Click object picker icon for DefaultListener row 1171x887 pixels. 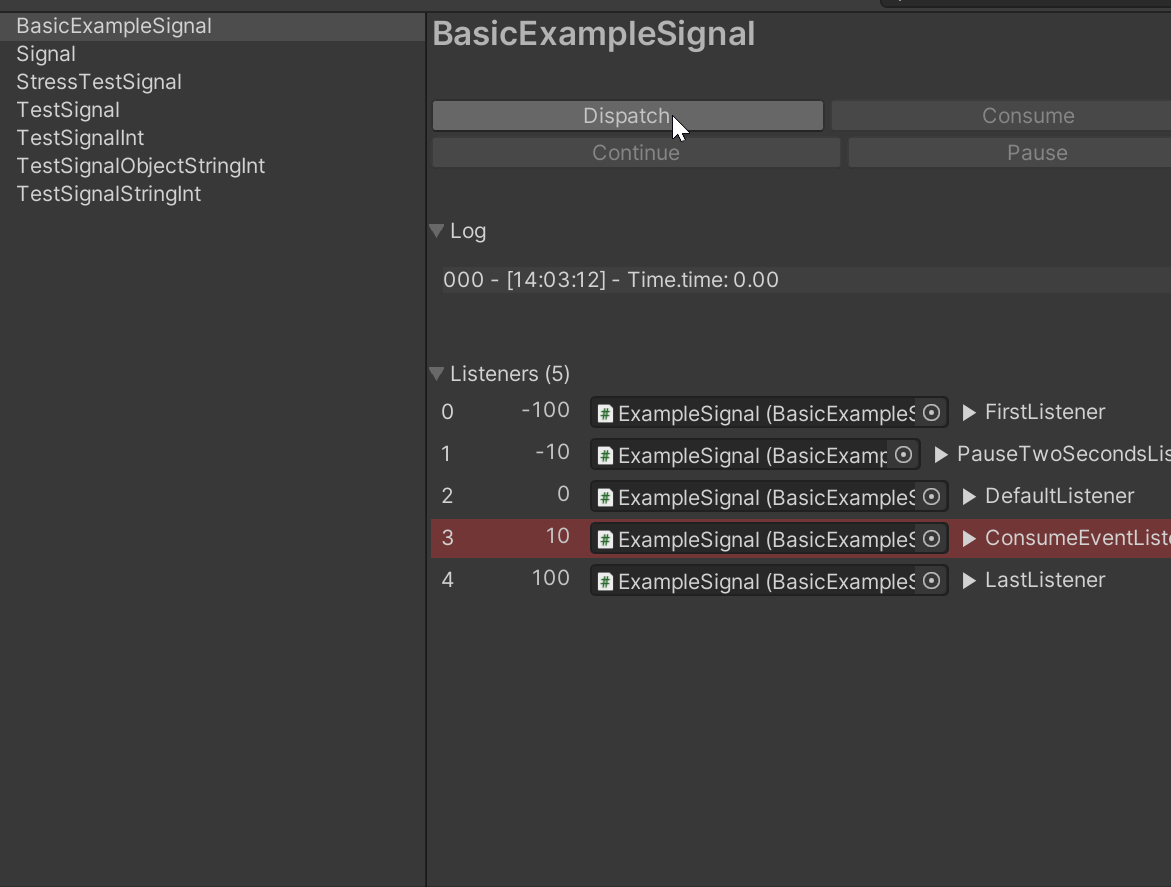[931, 496]
